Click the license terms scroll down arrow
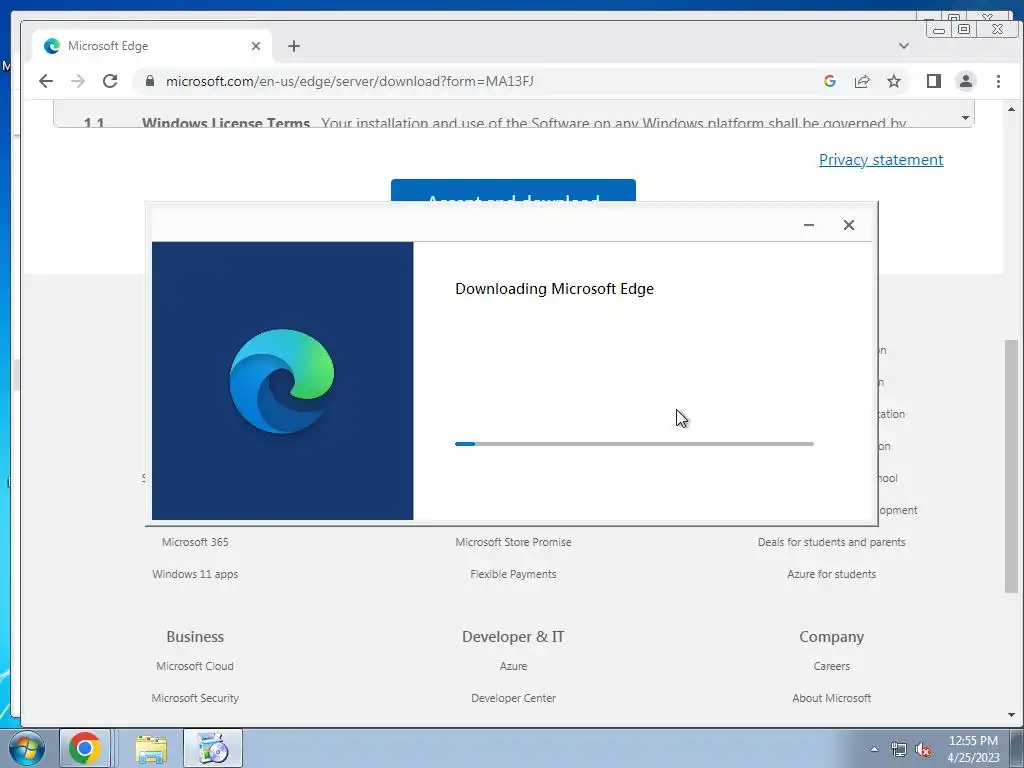This screenshot has height=768, width=1024. click(965, 118)
